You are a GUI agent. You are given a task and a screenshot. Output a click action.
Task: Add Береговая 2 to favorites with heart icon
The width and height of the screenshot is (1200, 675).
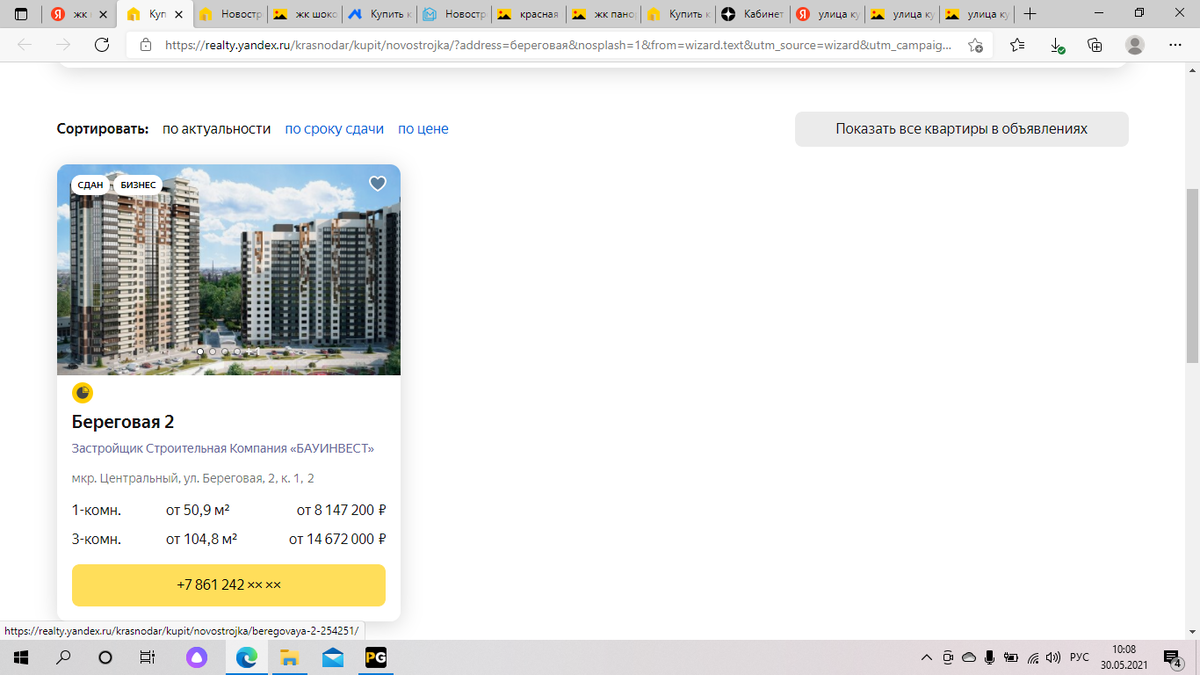[x=377, y=184]
